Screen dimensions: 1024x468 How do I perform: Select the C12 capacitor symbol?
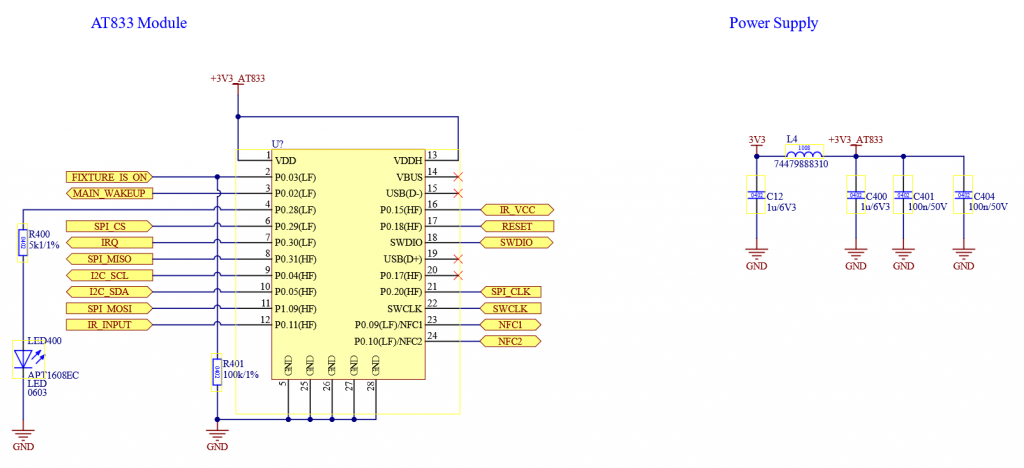click(x=757, y=195)
